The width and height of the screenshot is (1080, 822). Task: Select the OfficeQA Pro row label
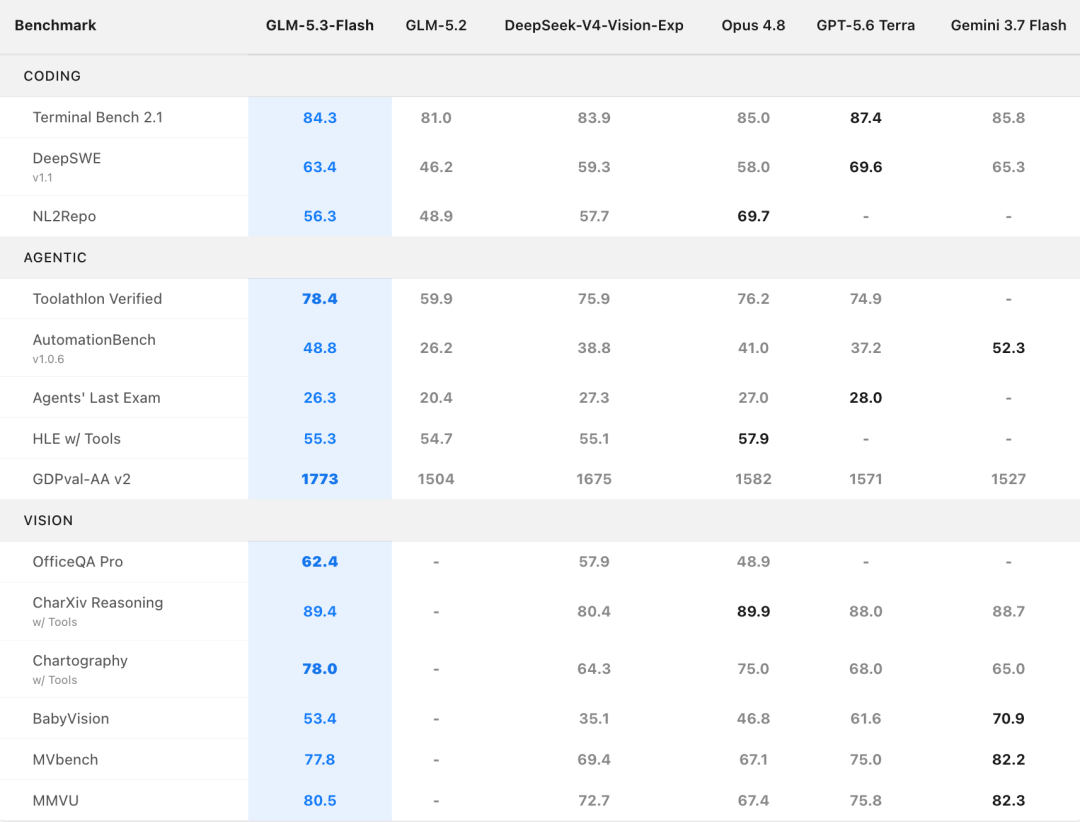click(78, 562)
